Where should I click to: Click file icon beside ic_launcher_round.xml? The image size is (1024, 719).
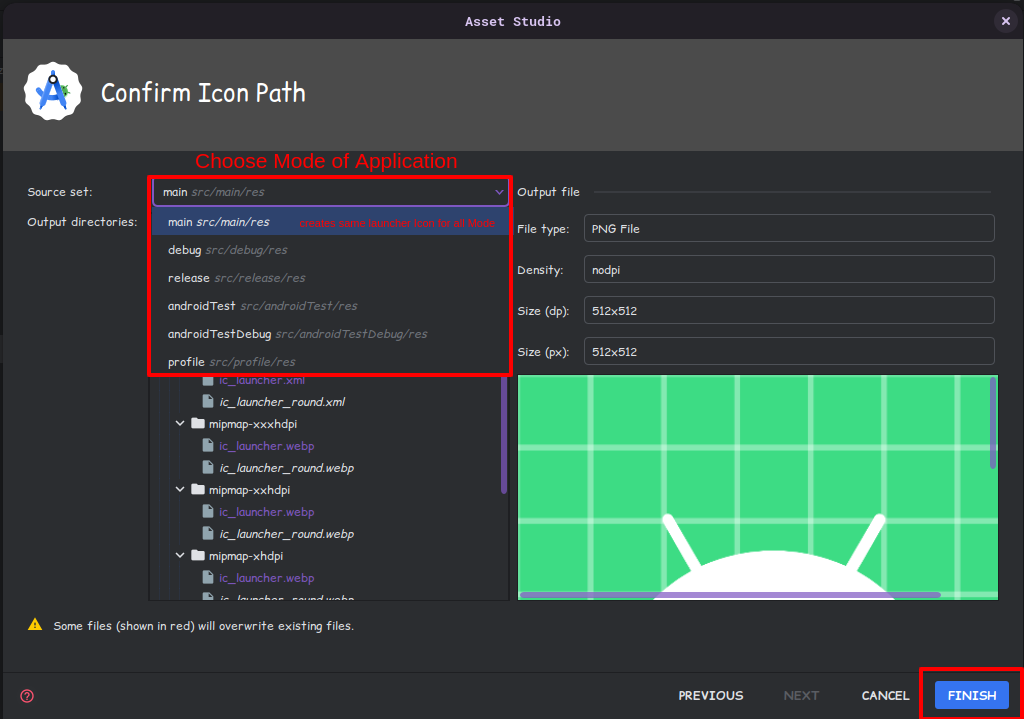pyautogui.click(x=208, y=402)
